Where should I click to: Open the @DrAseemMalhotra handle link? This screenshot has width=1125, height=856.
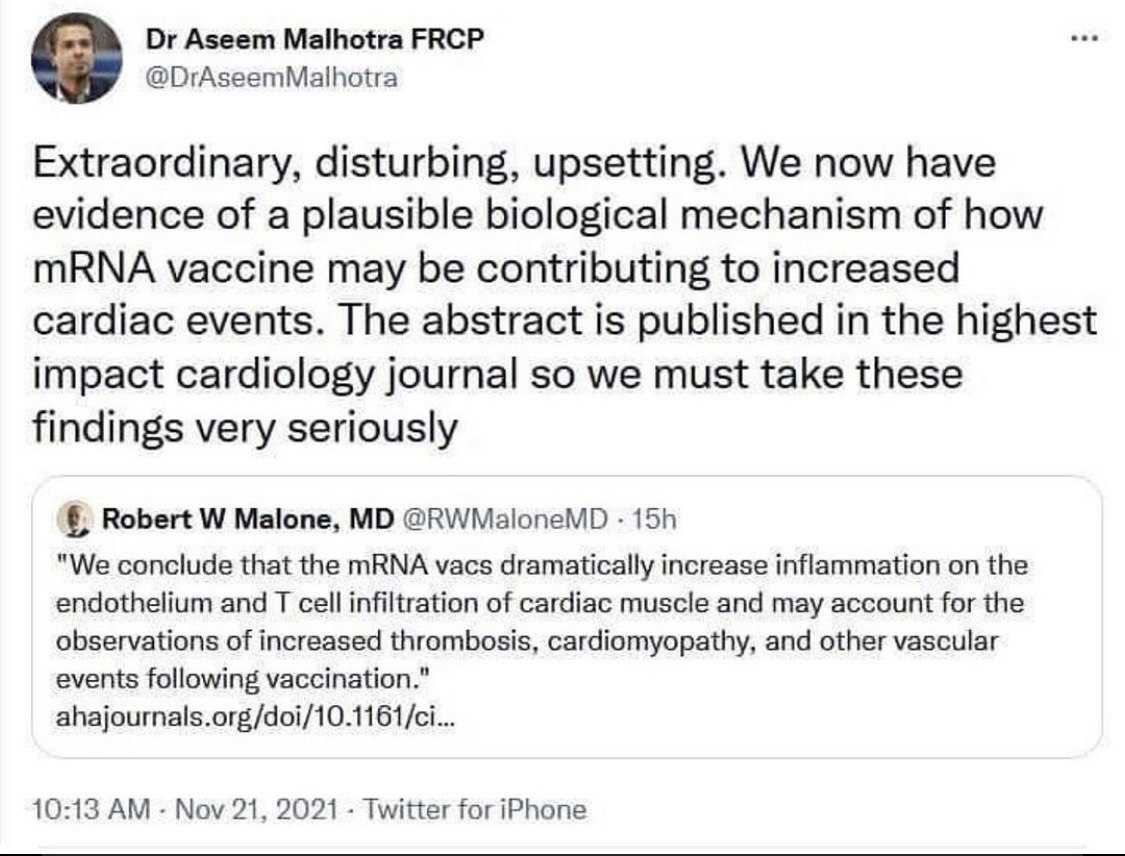tap(272, 78)
